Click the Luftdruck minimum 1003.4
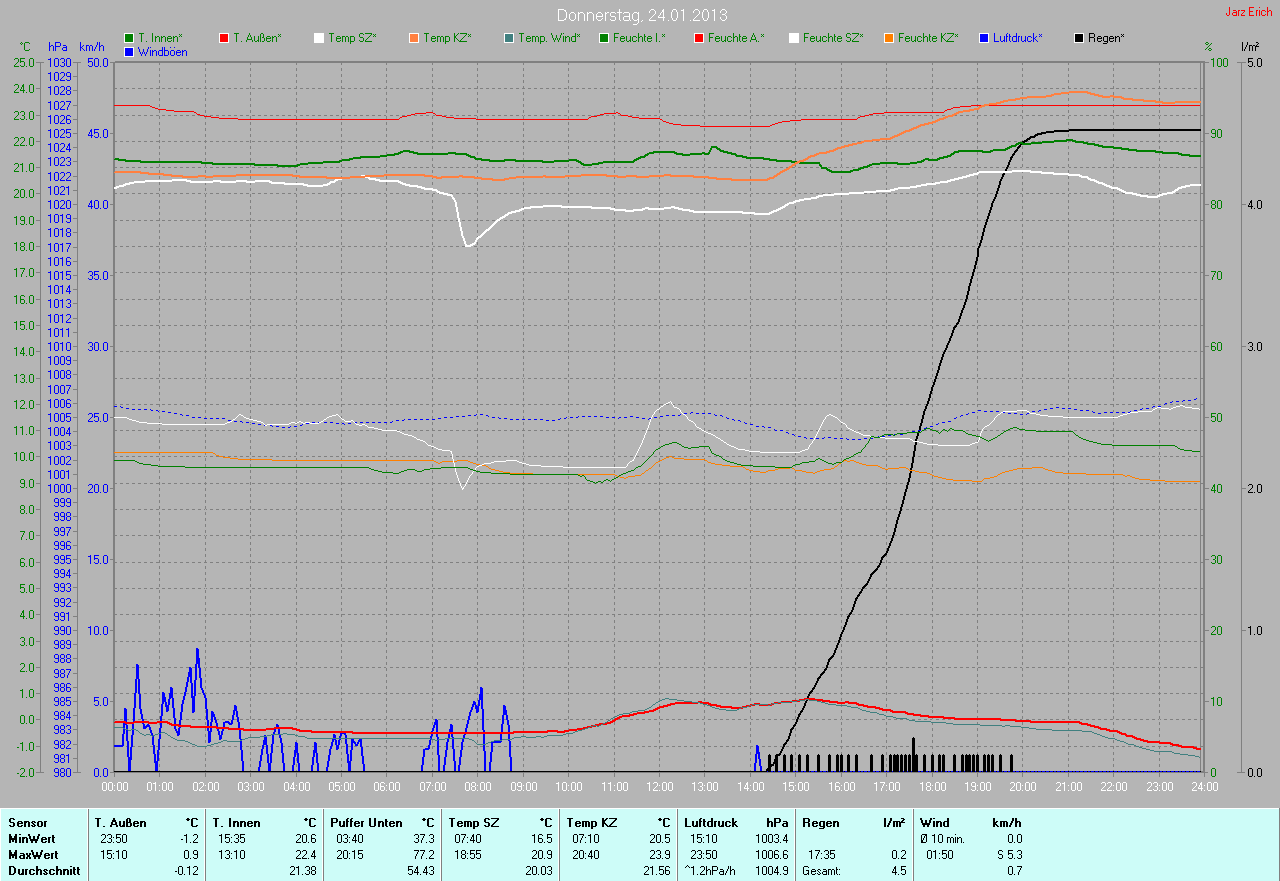 770,839
